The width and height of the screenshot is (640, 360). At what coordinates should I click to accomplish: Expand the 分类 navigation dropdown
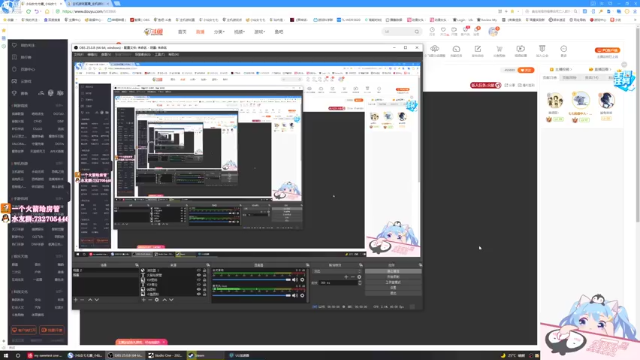[x=219, y=32]
